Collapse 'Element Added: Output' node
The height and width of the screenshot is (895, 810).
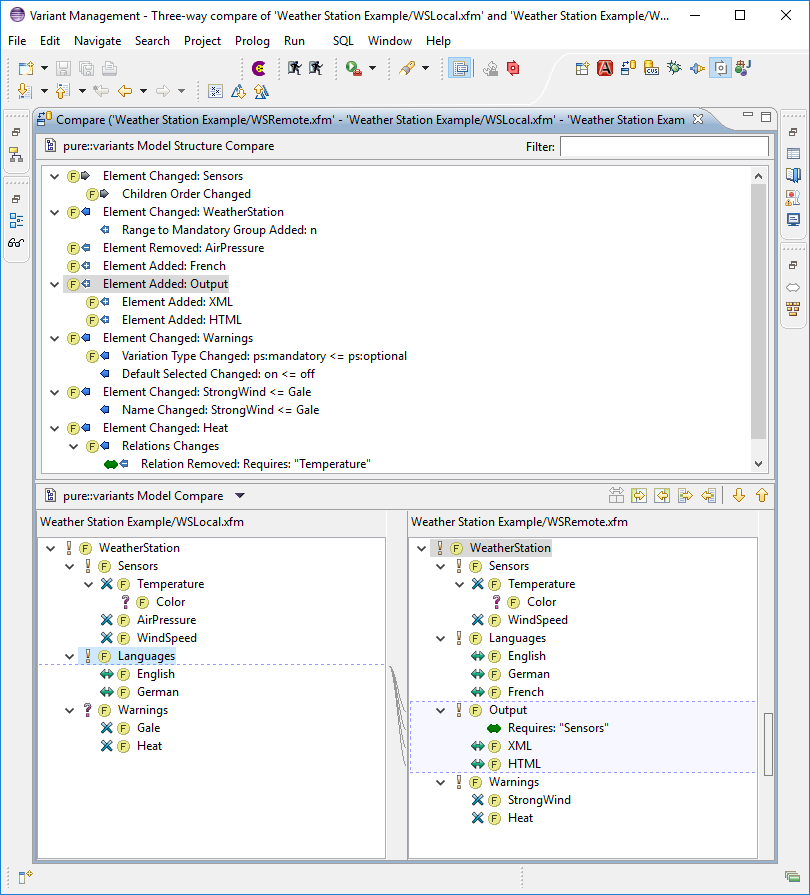55,284
